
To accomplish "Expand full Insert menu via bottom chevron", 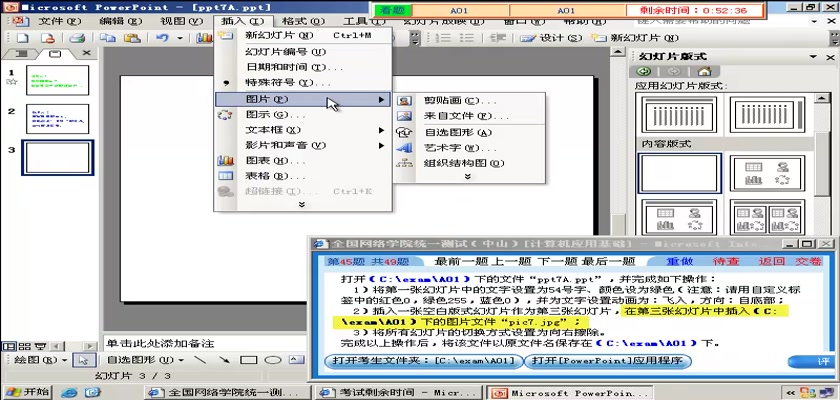I will pyautogui.click(x=302, y=204).
